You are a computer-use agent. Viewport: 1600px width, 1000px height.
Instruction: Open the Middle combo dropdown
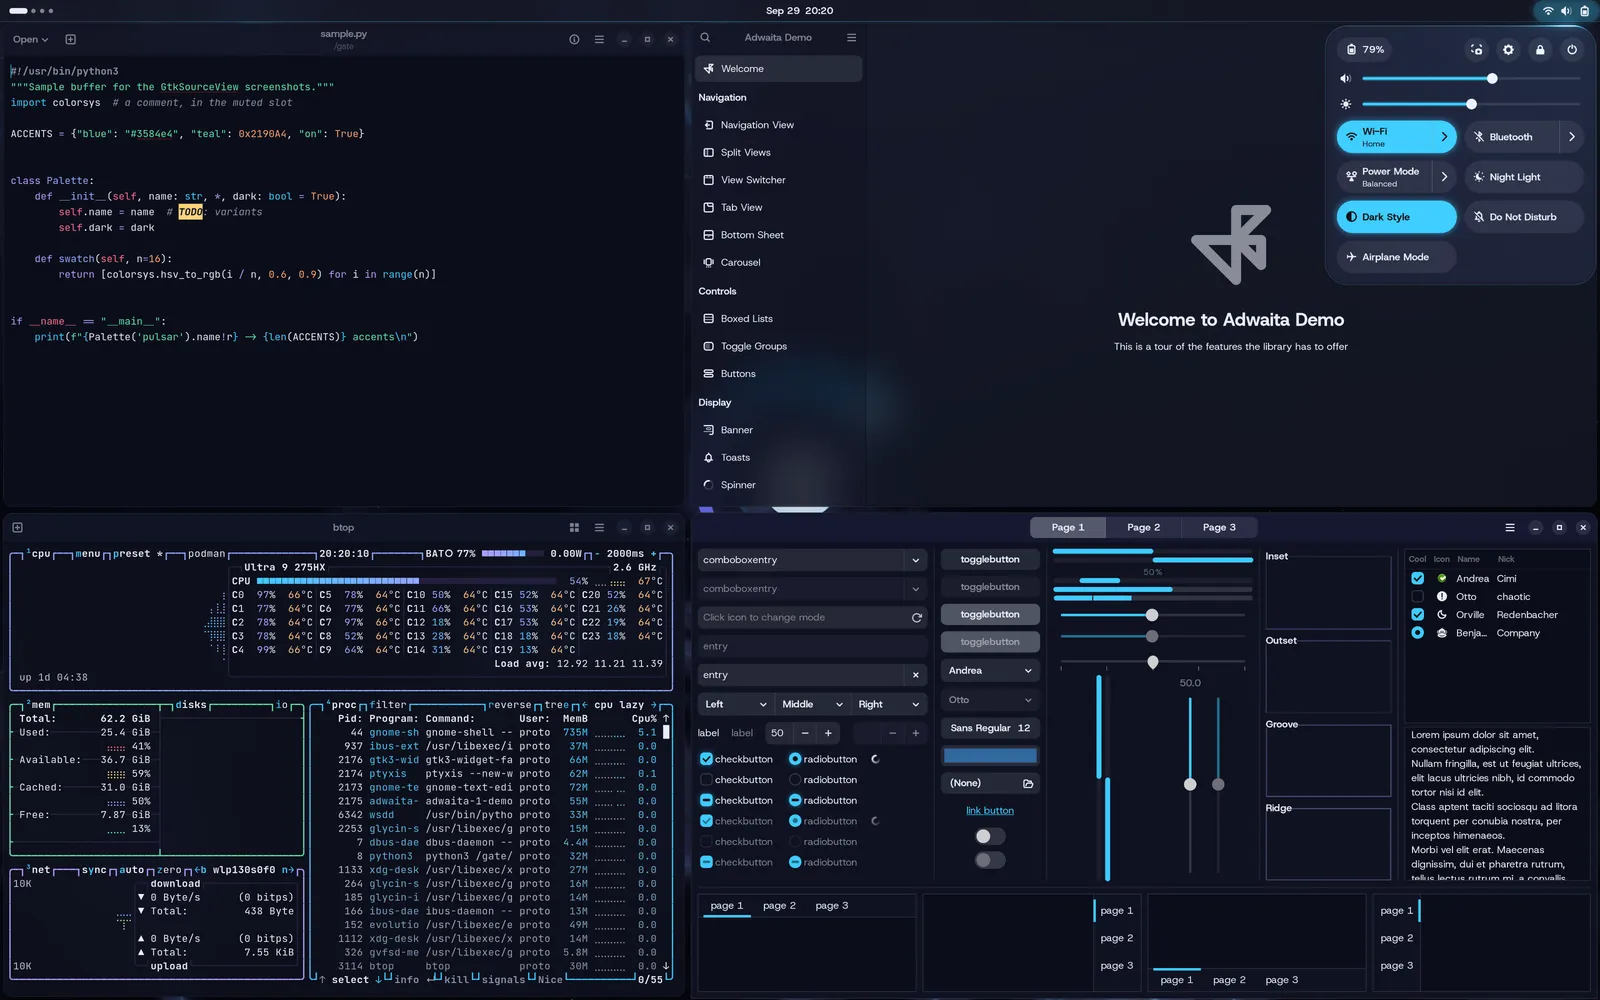click(x=813, y=705)
